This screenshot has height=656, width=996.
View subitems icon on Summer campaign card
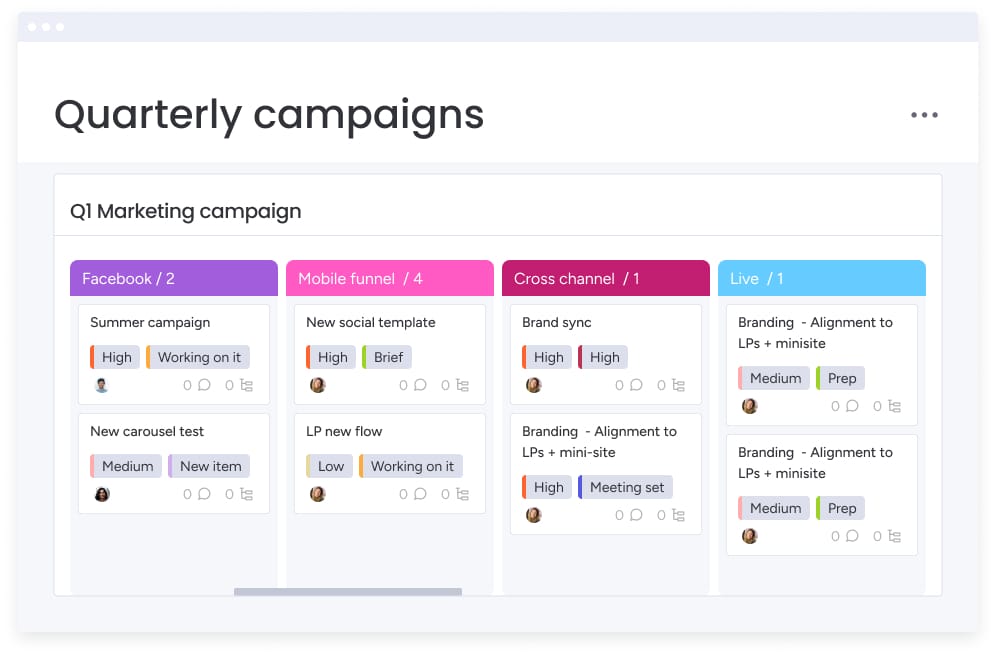246,385
